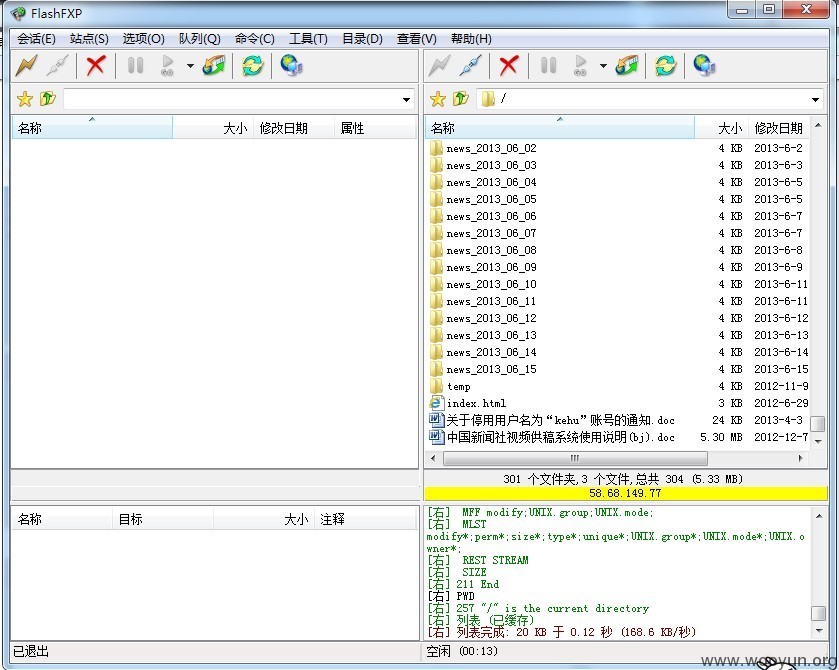This screenshot has height=670, width=839.
Task: Open the 队列(Q) menu
Action: click(x=200, y=39)
